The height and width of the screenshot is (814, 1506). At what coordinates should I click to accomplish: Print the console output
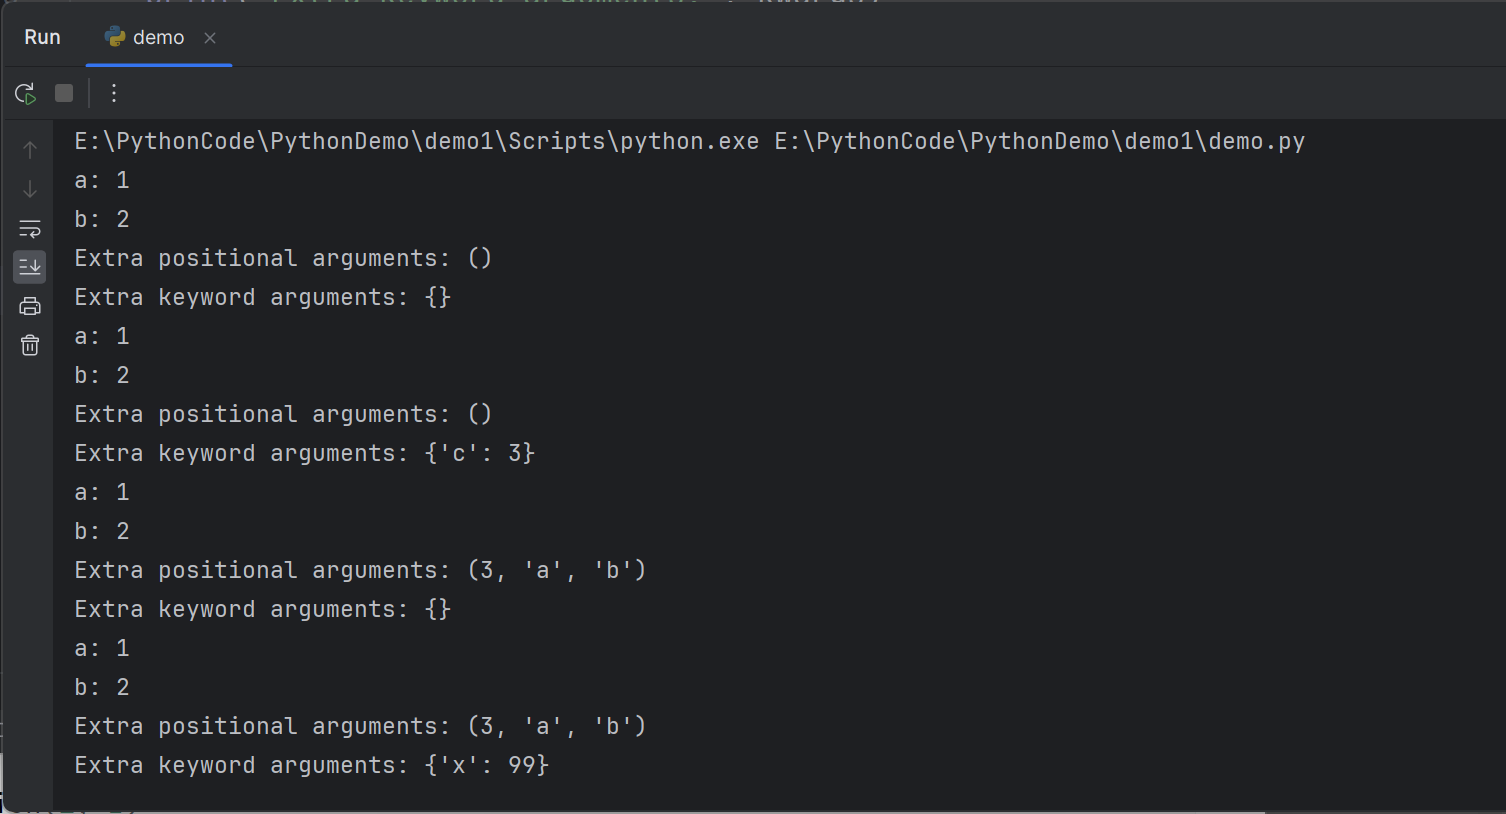30,306
